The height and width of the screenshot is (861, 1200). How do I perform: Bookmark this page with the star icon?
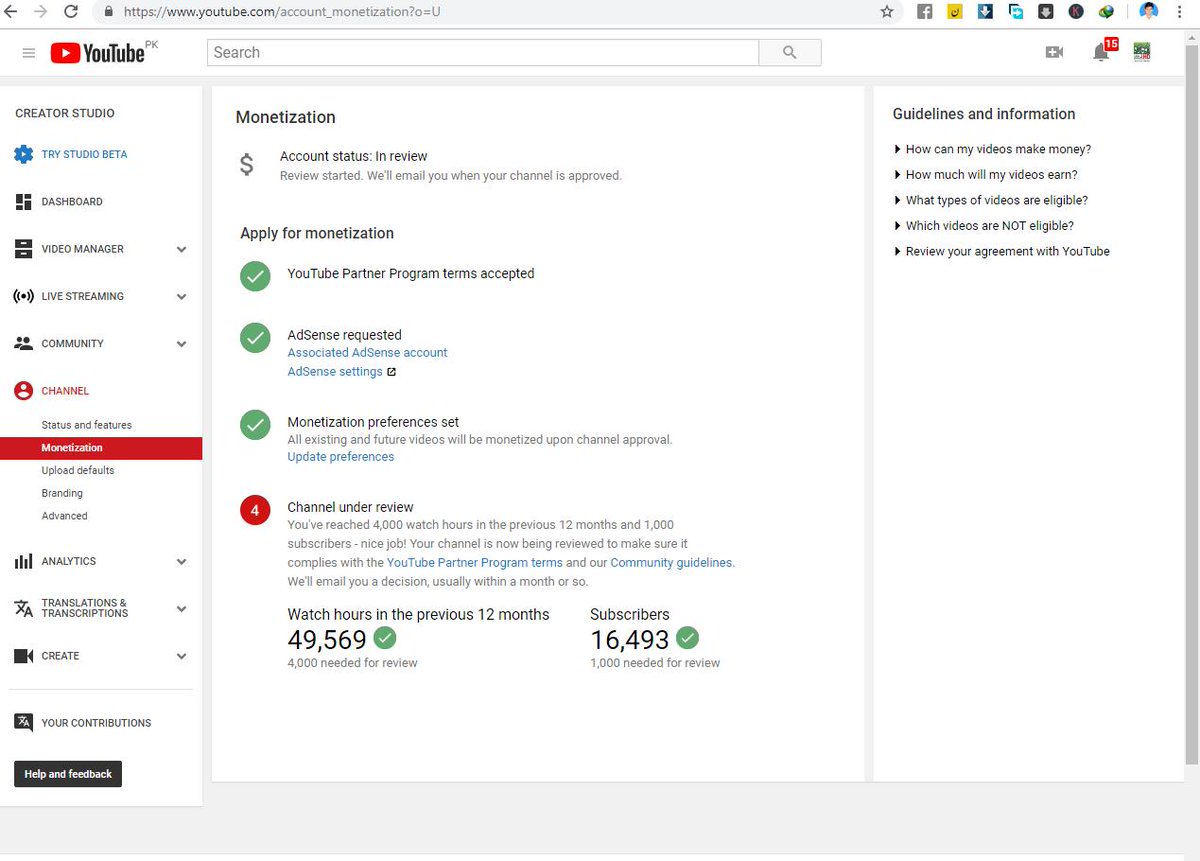[x=886, y=12]
